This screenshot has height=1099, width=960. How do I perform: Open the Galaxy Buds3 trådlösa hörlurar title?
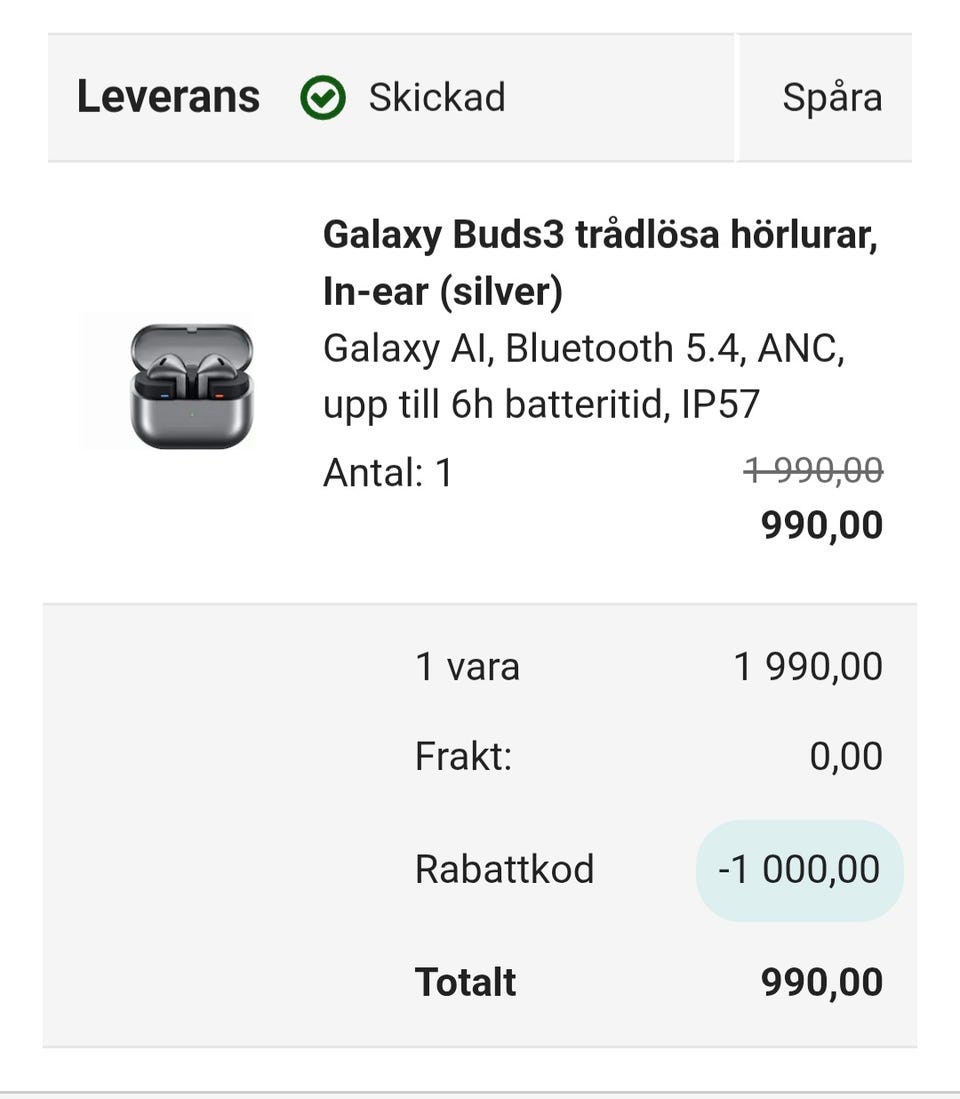(x=600, y=236)
